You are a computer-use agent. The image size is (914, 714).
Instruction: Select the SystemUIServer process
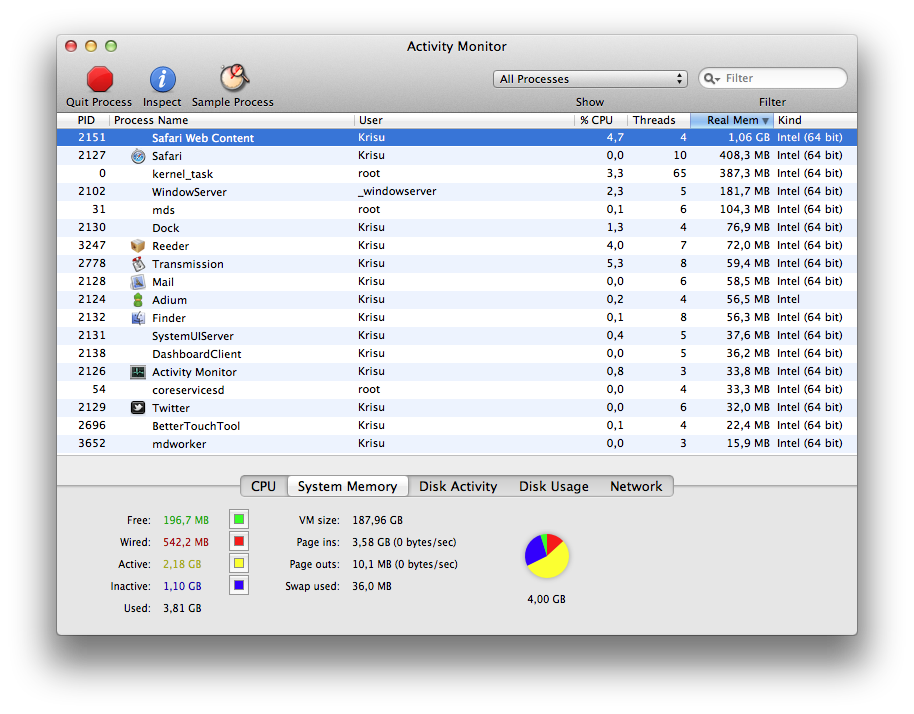pyautogui.click(x=457, y=336)
